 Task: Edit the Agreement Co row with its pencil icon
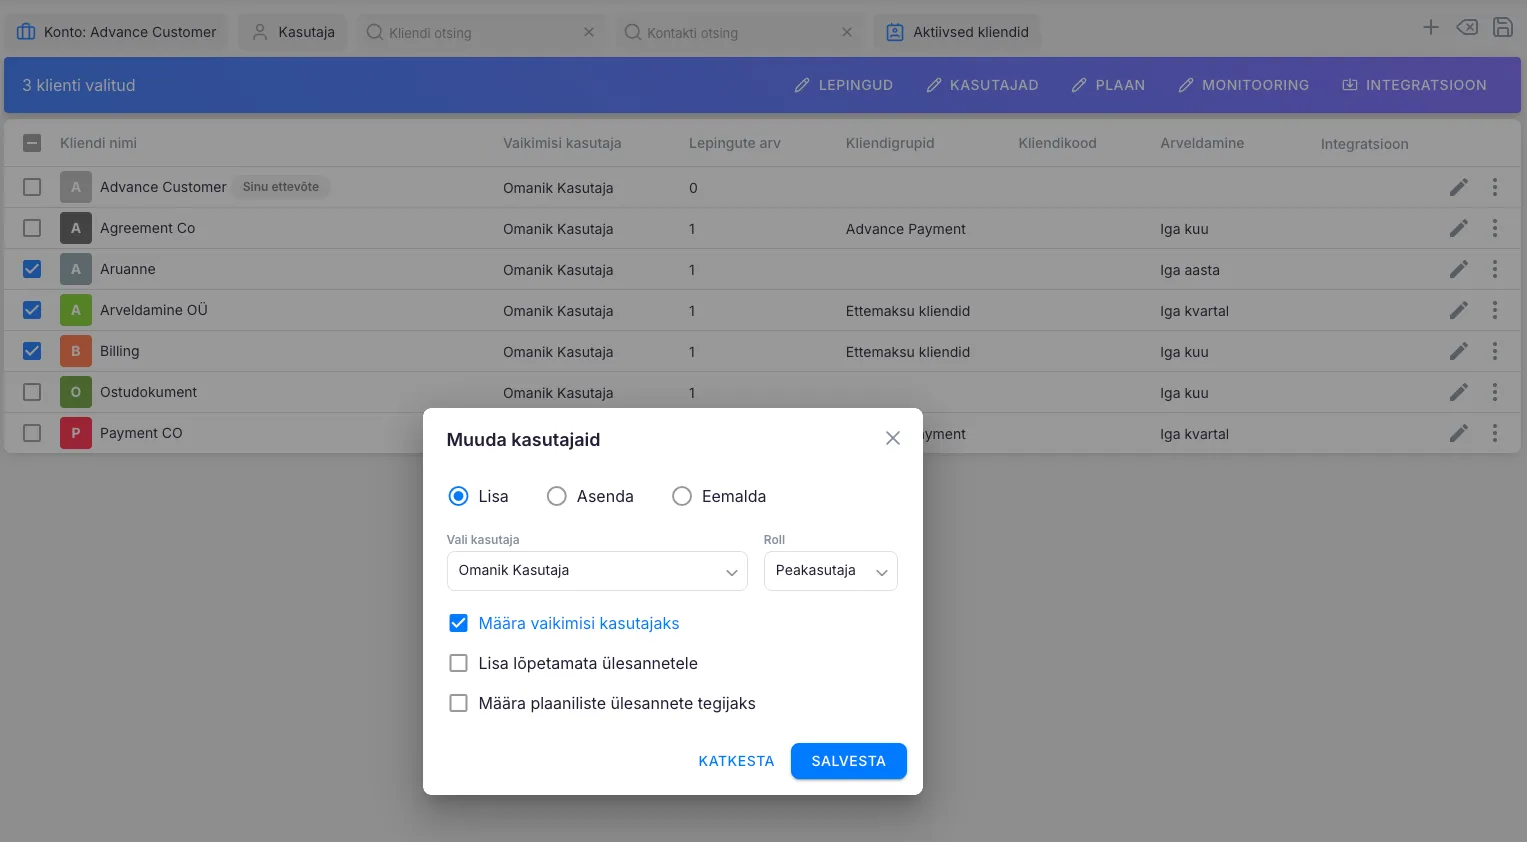1459,229
